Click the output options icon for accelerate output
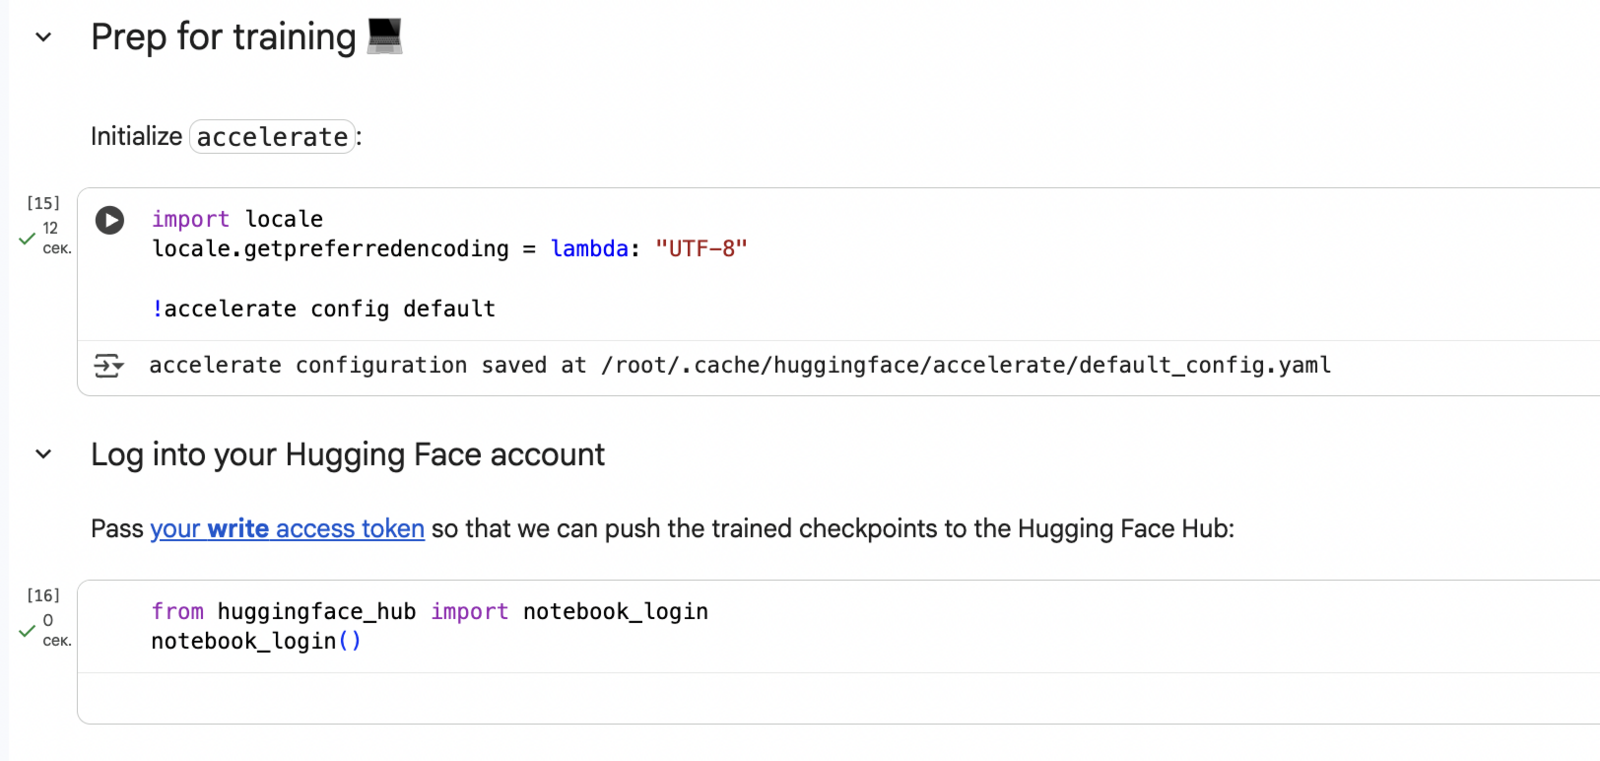Screen dimensions: 1600x761 click(x=108, y=366)
